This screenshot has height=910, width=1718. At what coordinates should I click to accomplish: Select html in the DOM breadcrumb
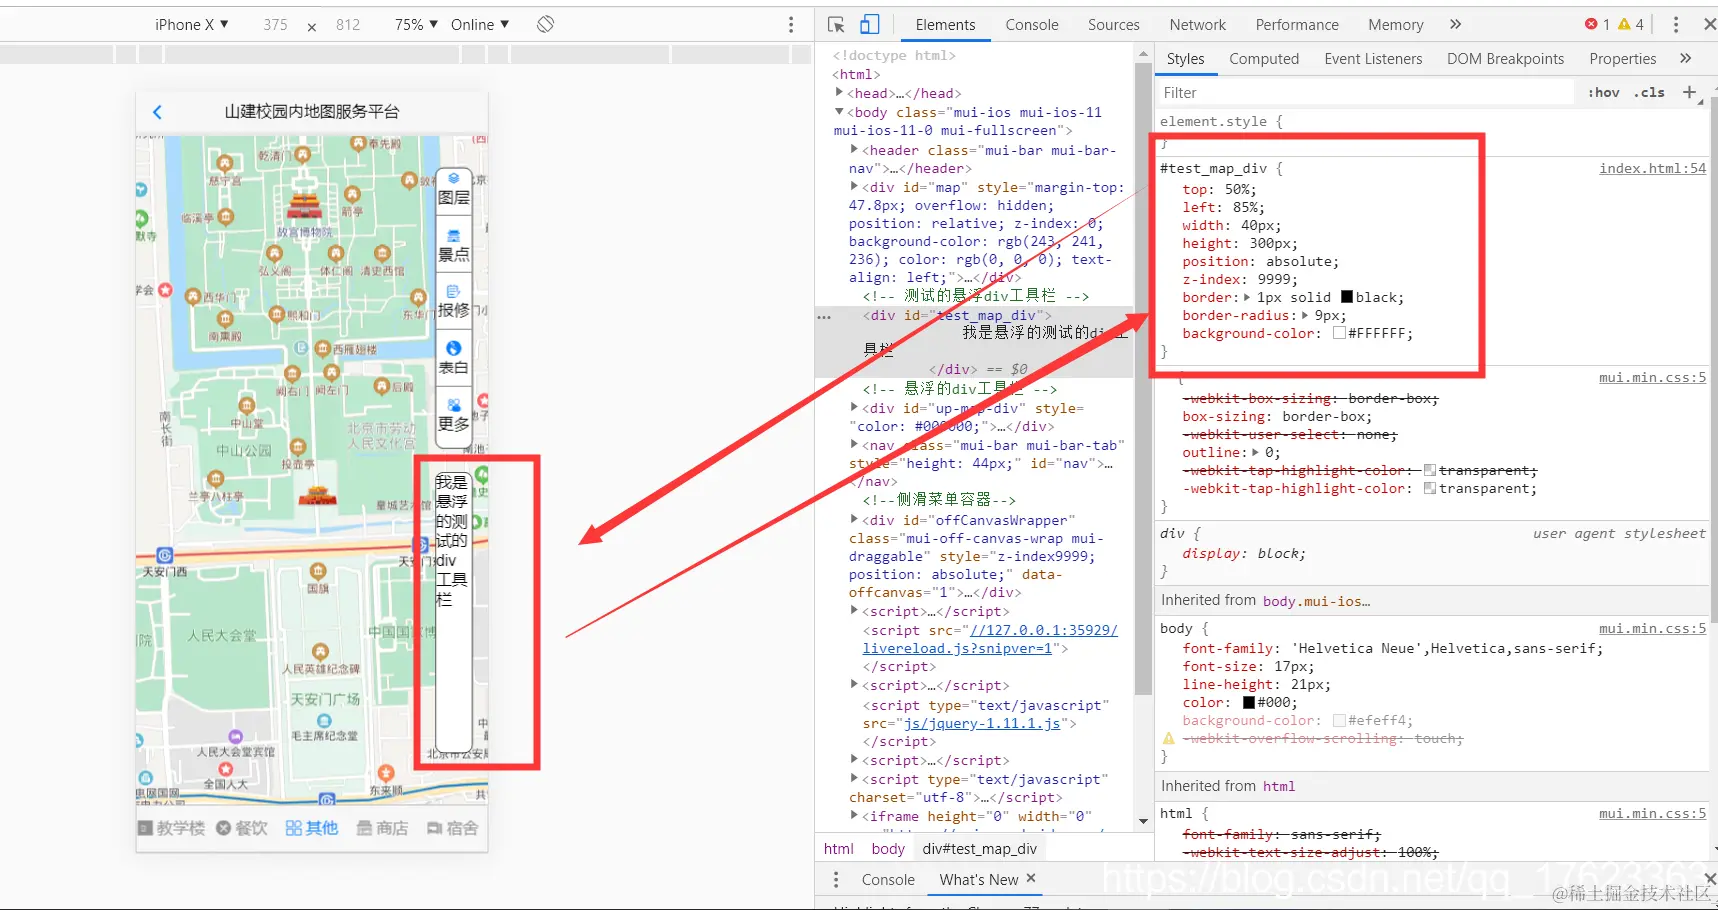point(839,849)
